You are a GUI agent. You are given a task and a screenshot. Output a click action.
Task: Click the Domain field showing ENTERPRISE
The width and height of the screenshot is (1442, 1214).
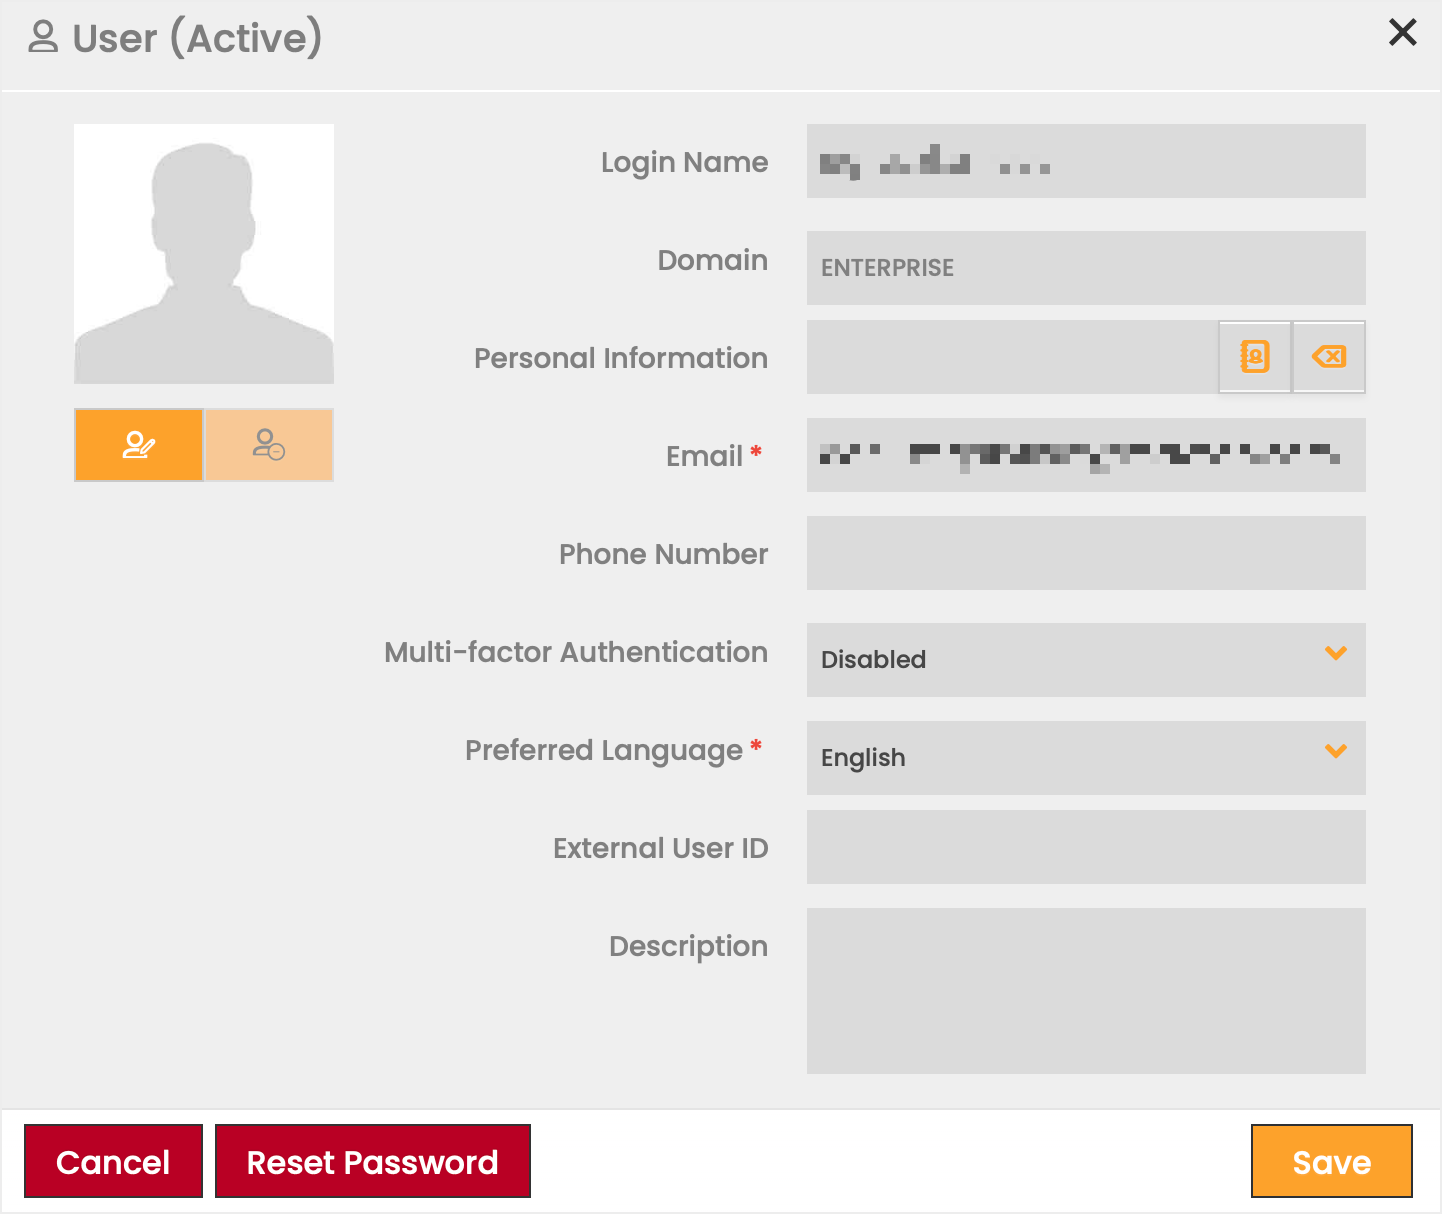pyautogui.click(x=1085, y=268)
